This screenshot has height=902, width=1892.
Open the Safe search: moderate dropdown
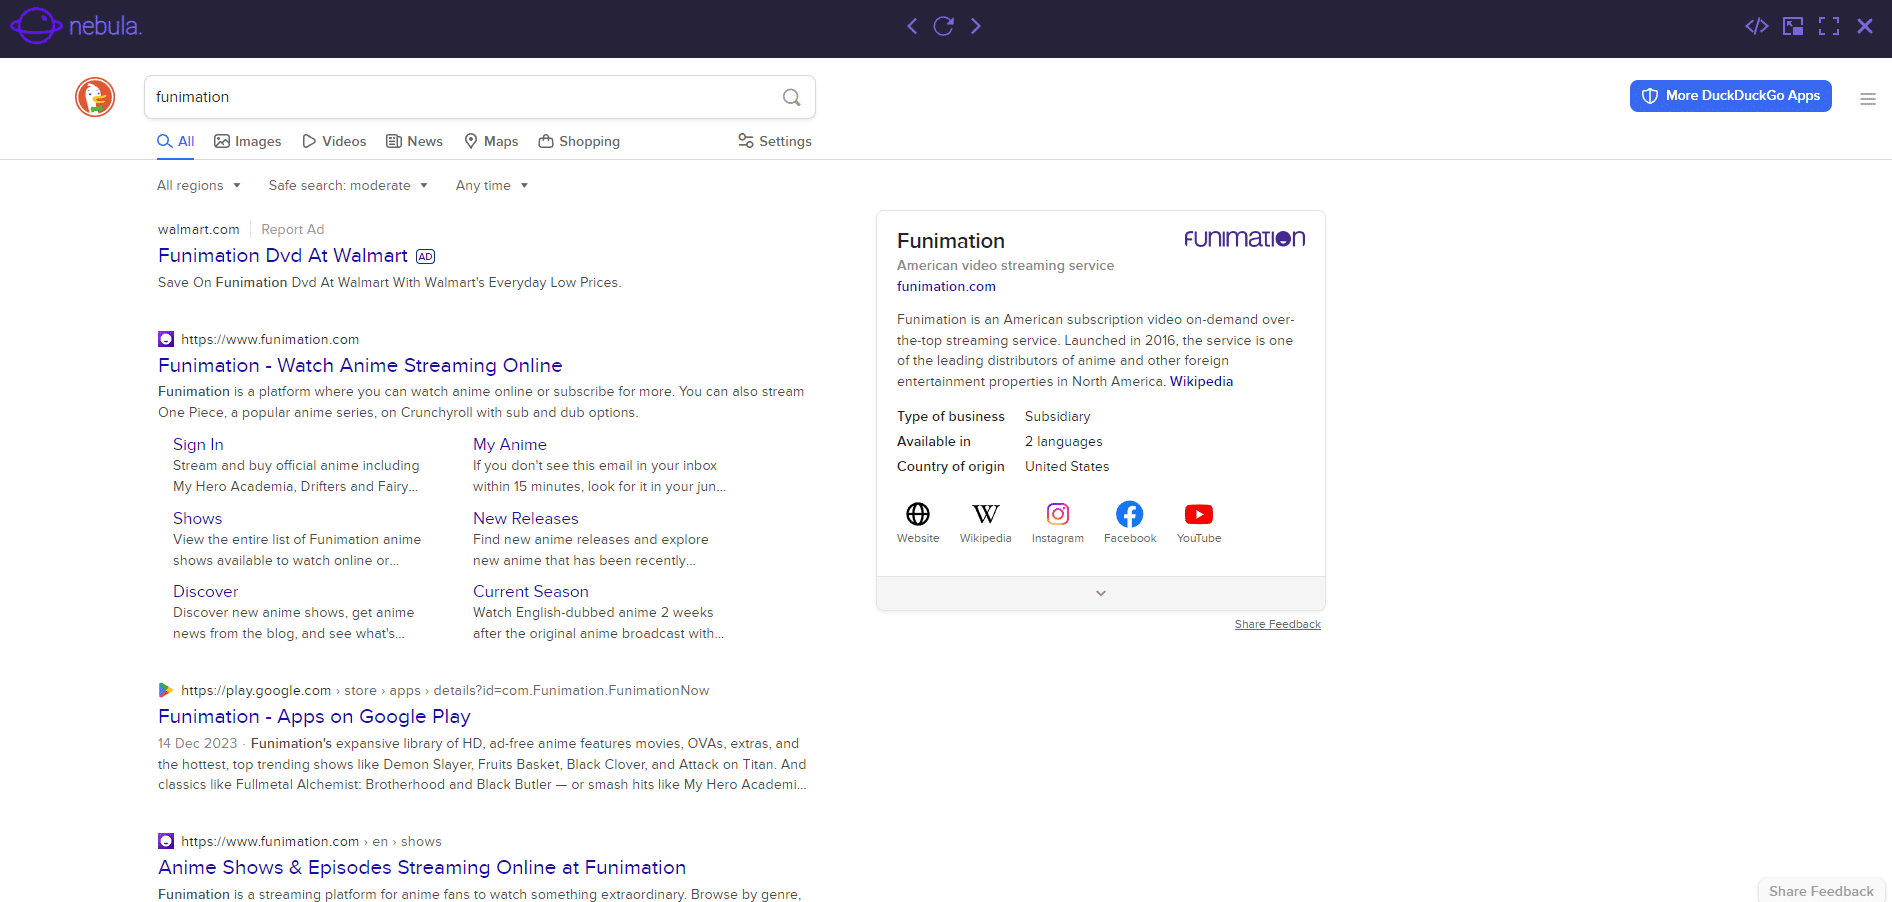tap(348, 185)
